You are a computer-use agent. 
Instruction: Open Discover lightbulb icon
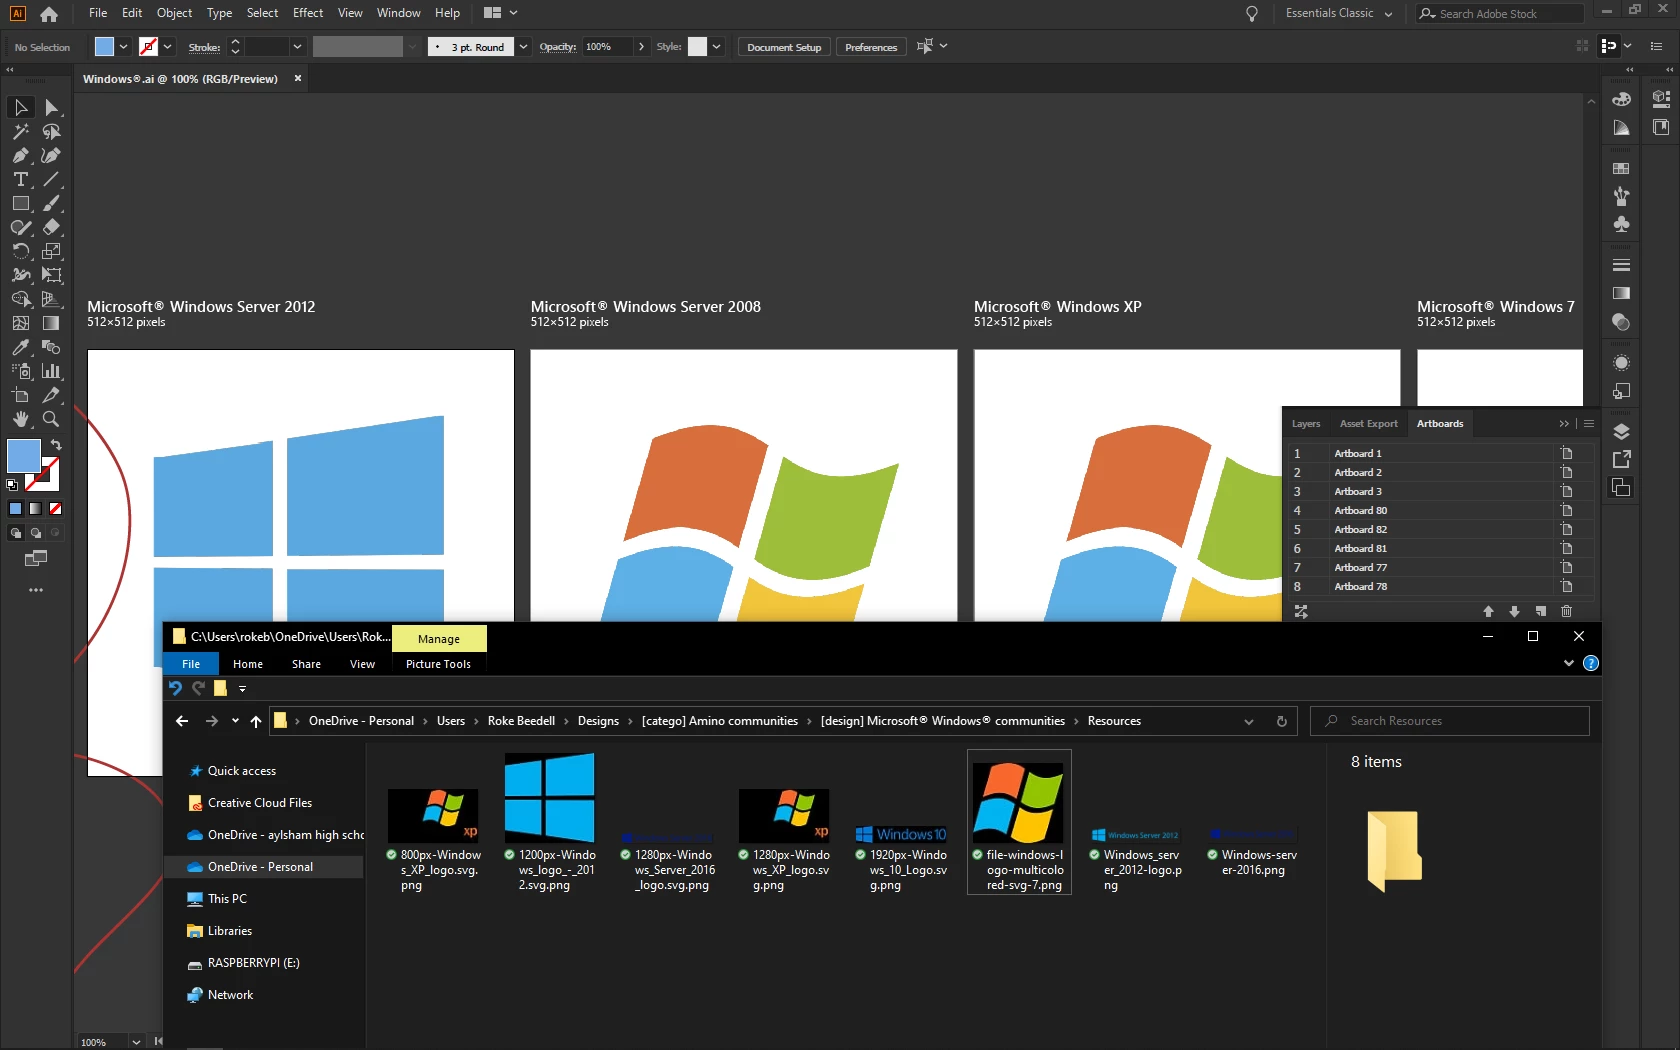(x=1252, y=14)
